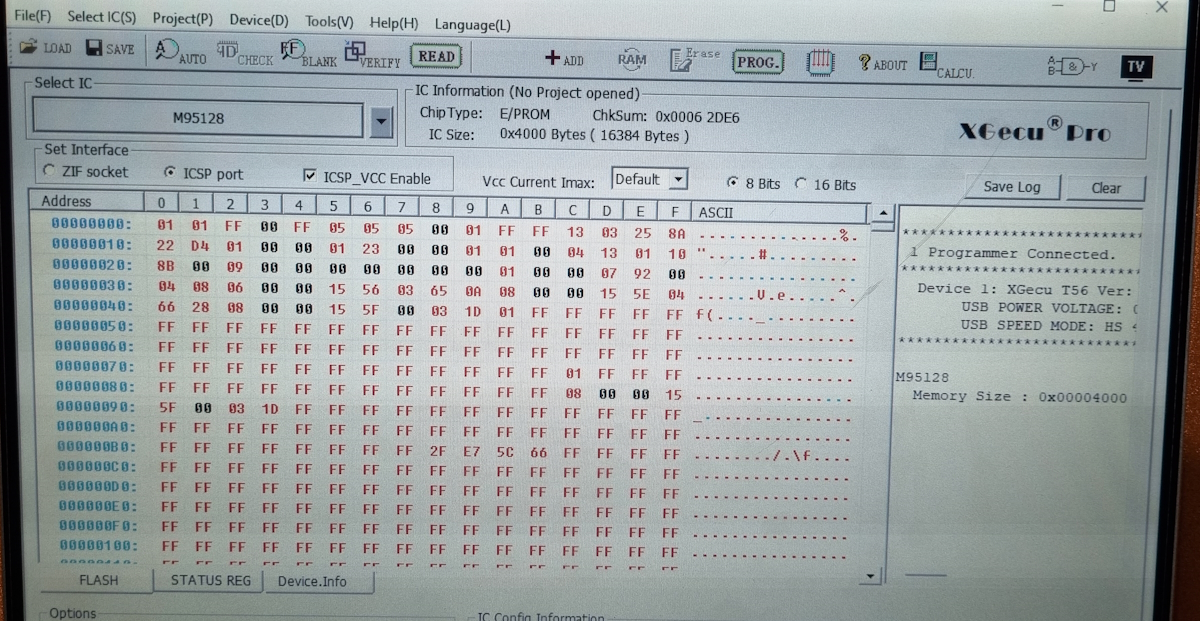1200x621 pixels.
Task: Toggle the ICSP_VCC Enable checkbox
Action: [x=309, y=177]
